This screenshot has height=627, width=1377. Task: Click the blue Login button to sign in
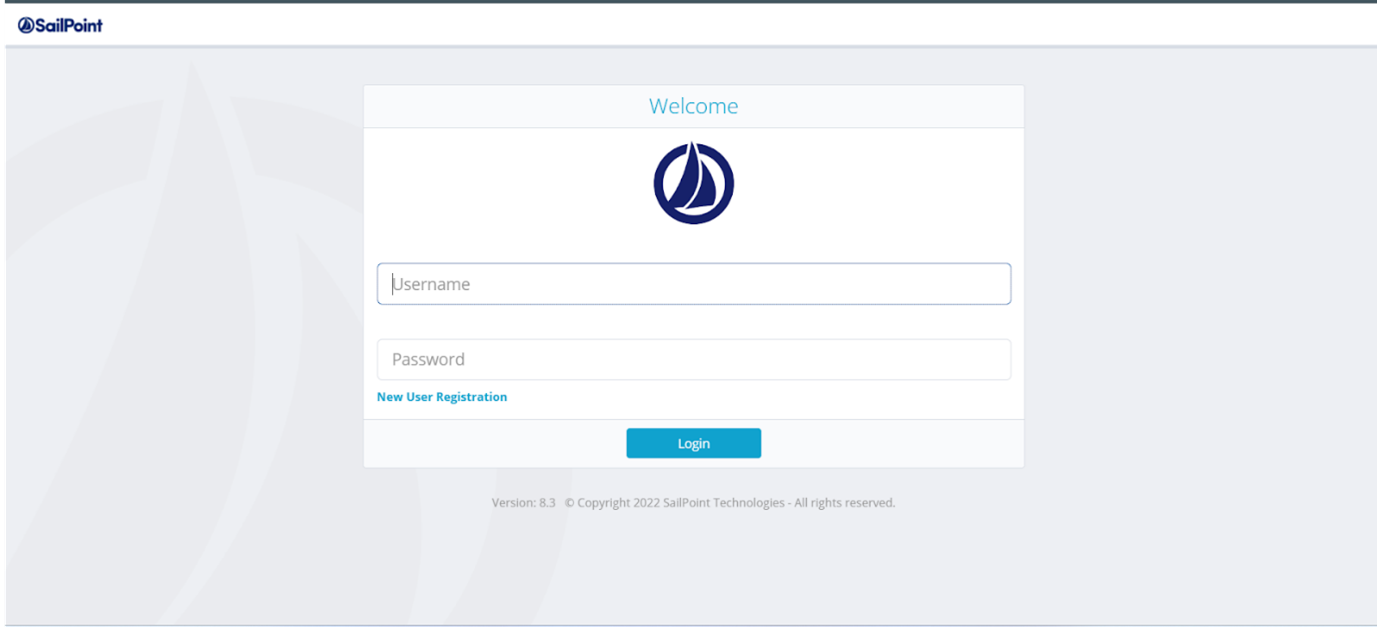coord(693,443)
